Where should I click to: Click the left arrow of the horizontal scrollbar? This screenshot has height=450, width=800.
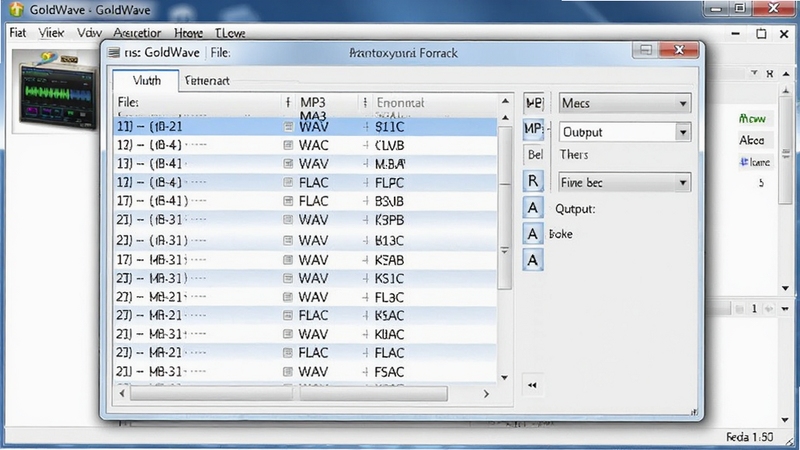[x=122, y=393]
